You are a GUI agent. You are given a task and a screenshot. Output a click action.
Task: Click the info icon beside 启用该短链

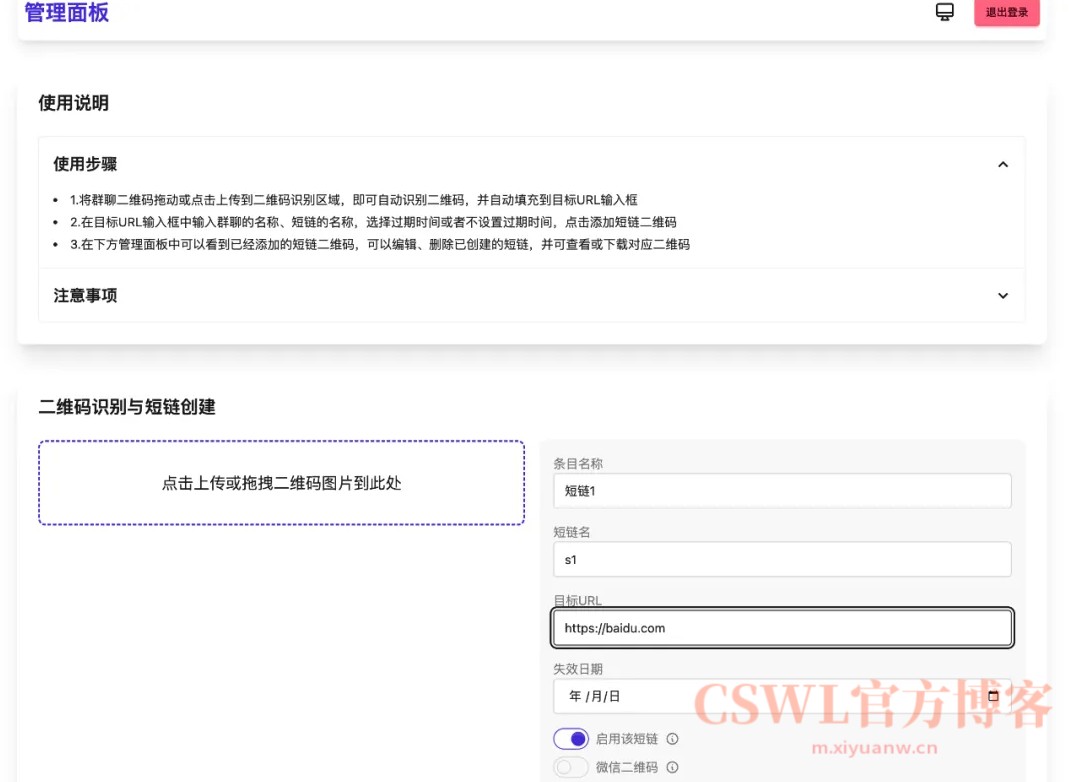click(x=672, y=739)
